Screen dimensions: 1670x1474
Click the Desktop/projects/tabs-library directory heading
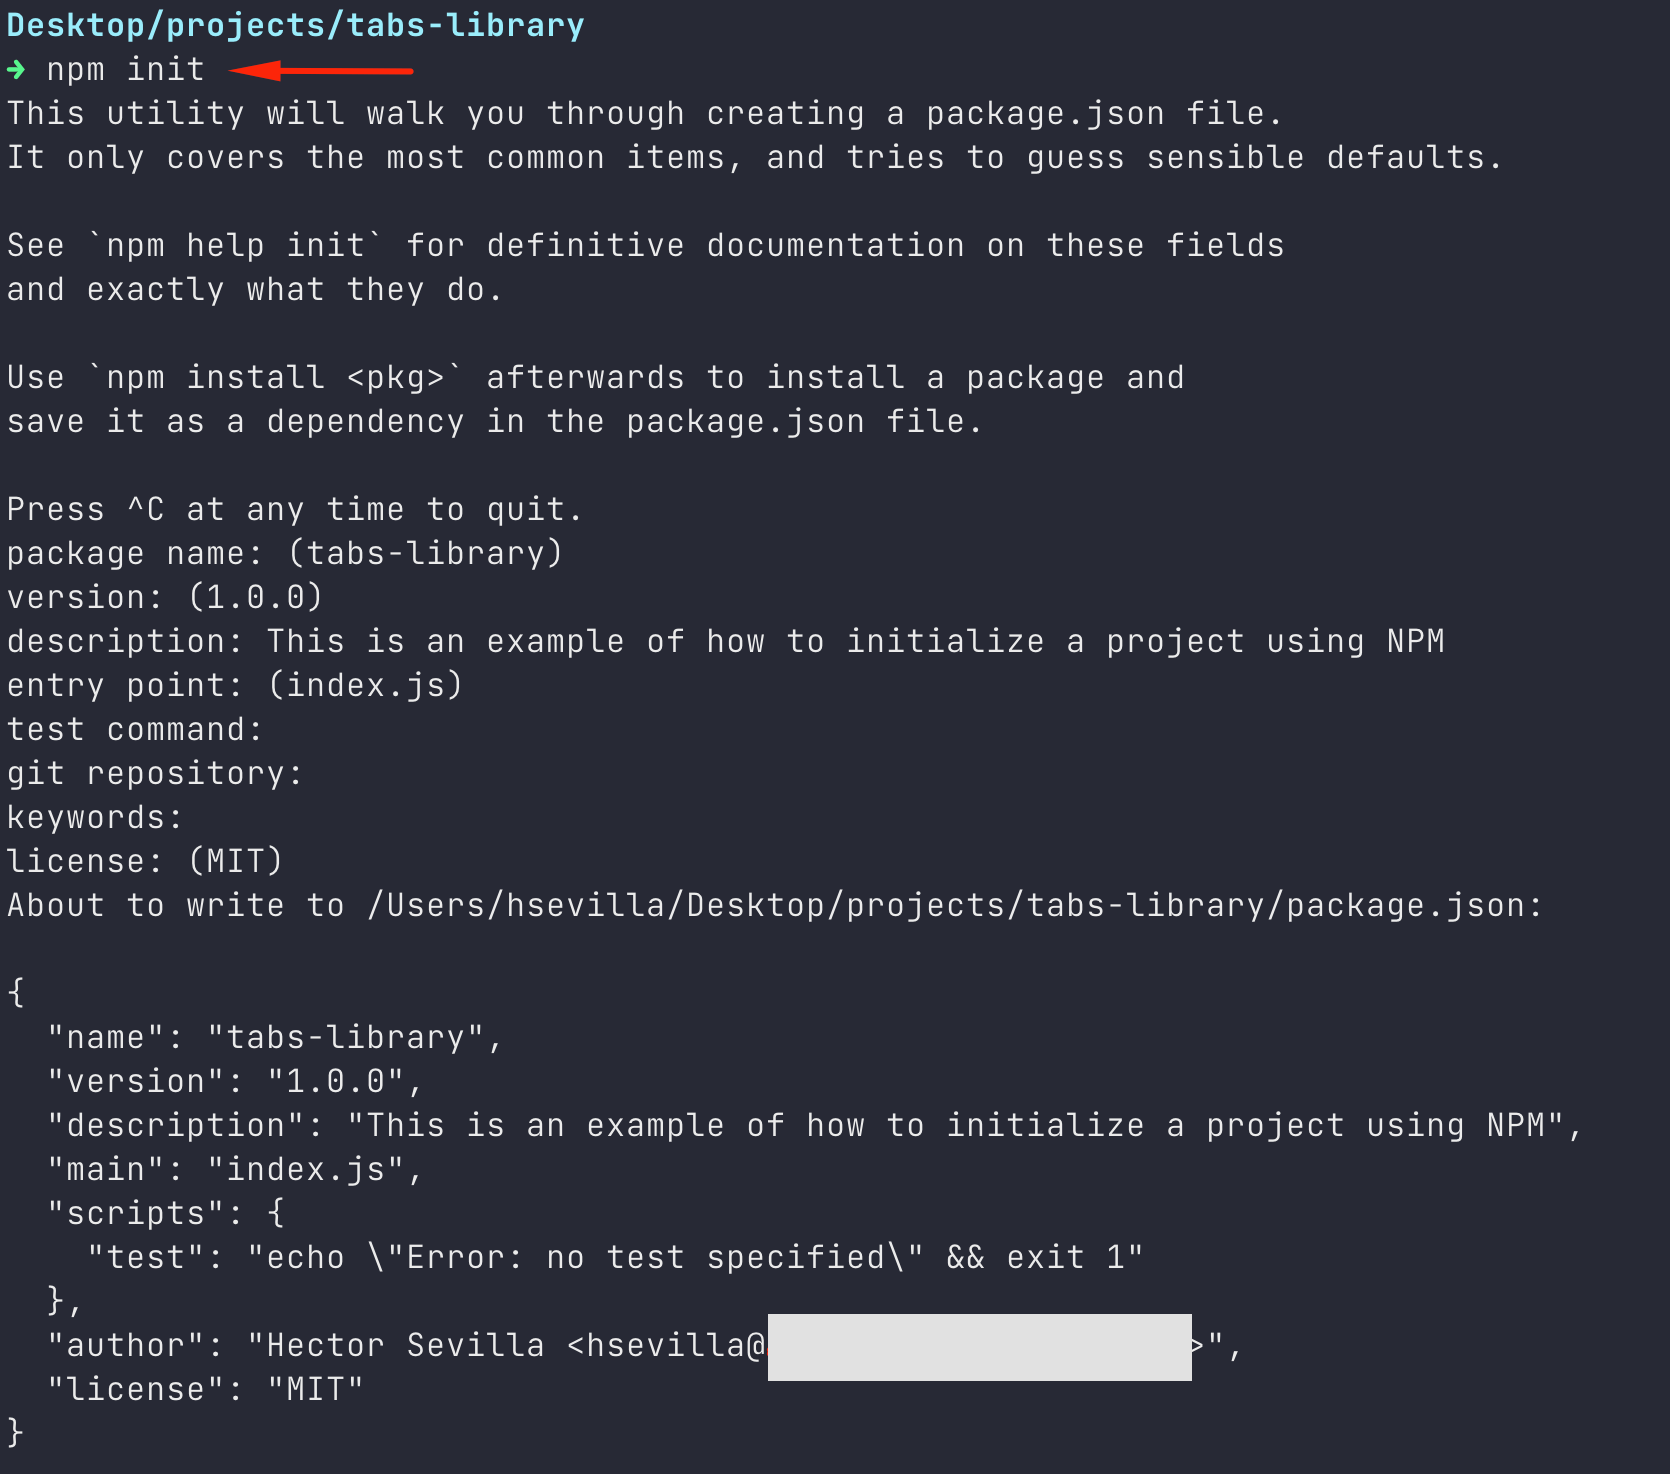(295, 25)
